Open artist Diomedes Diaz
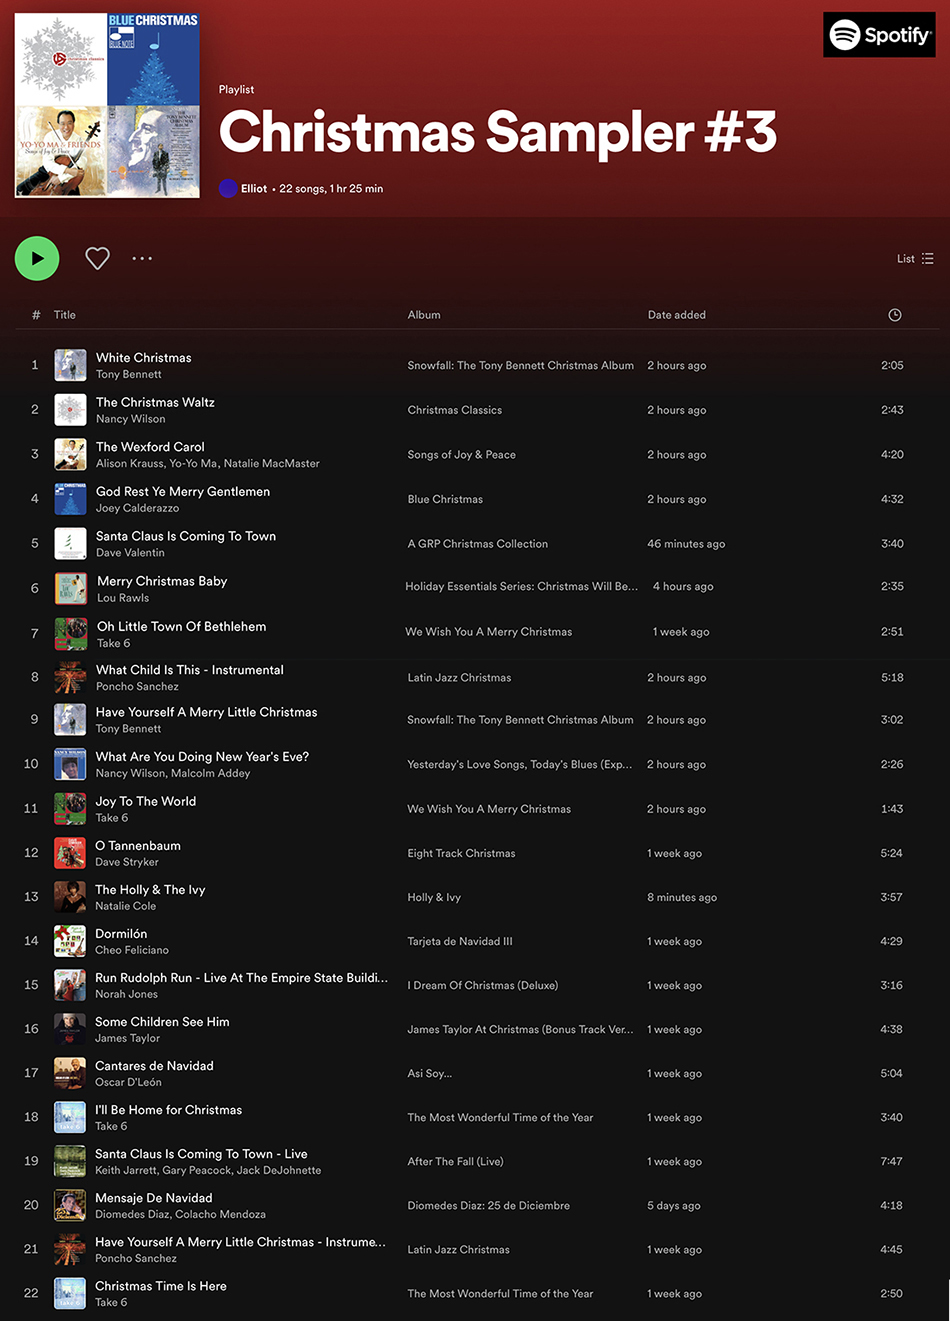 pyautogui.click(x=132, y=1214)
